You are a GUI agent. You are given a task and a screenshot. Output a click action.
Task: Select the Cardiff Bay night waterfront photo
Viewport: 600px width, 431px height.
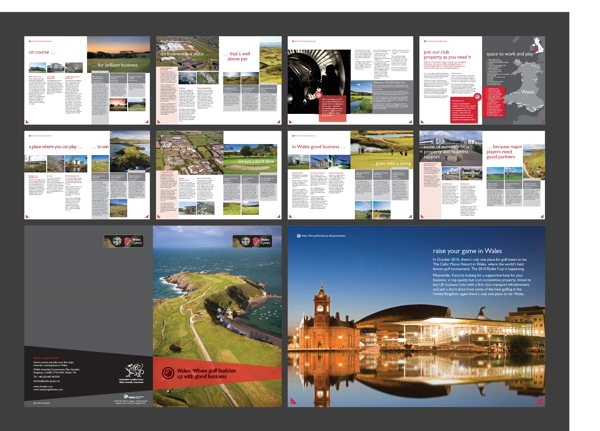(416, 316)
